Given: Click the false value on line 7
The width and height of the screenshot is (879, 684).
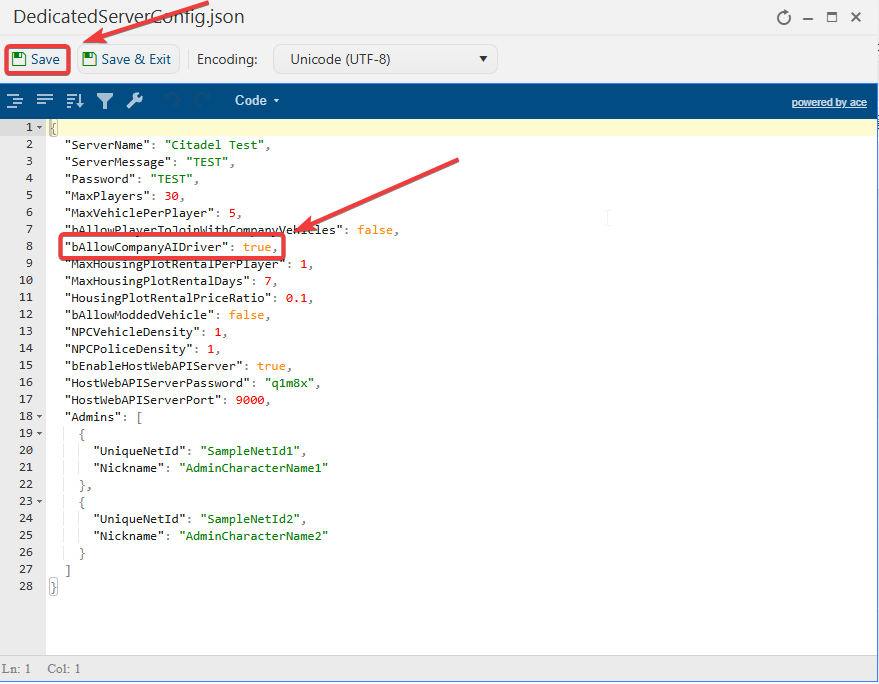Looking at the screenshot, I should 375,230.
